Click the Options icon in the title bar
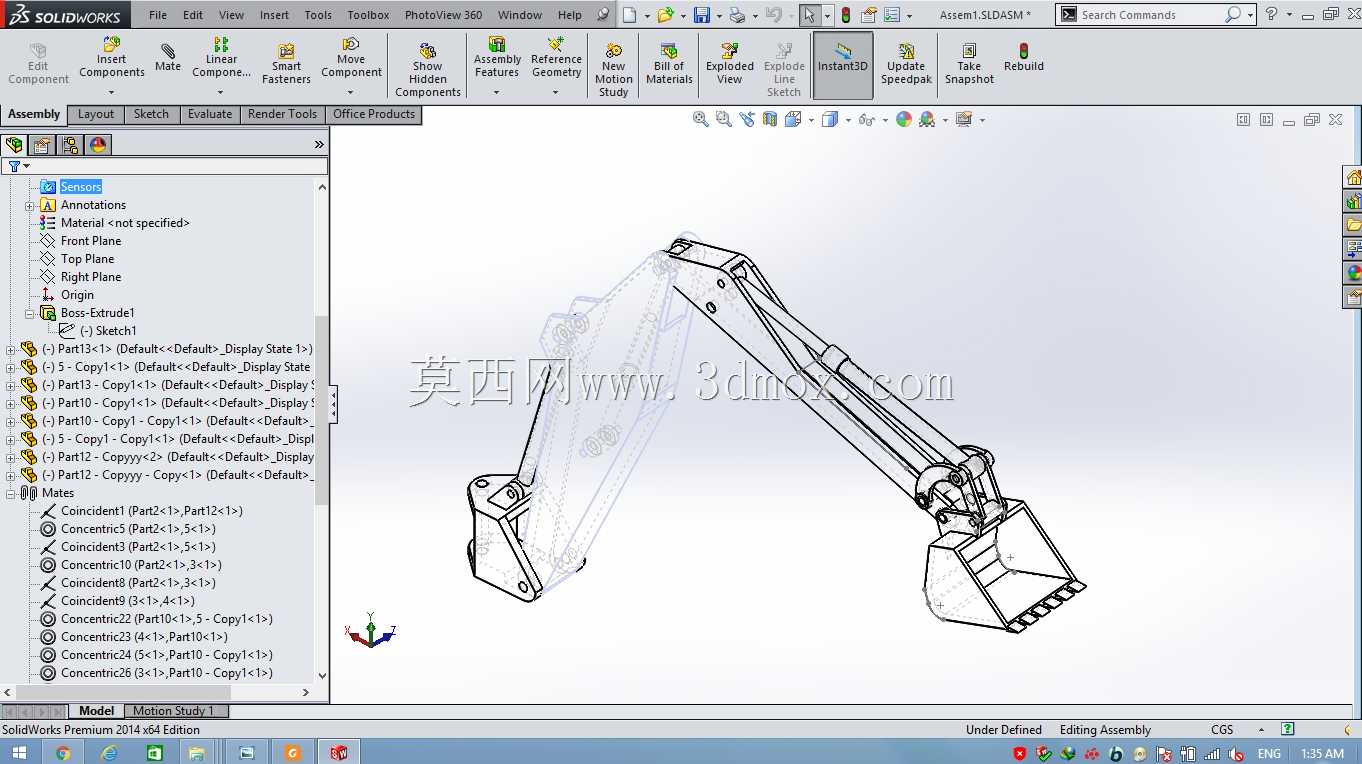The width and height of the screenshot is (1362, 764). pyautogui.click(x=892, y=15)
